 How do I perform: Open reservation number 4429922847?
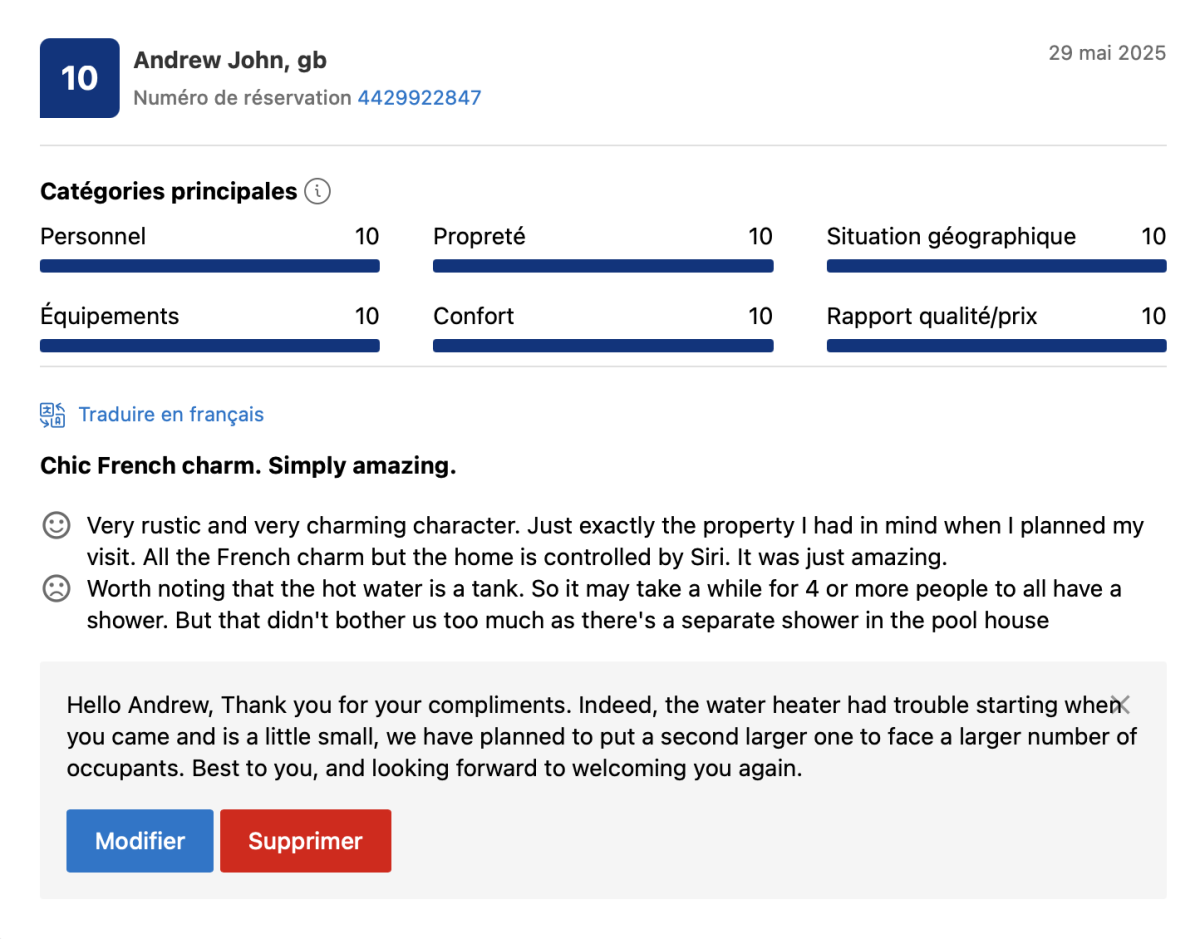(419, 98)
